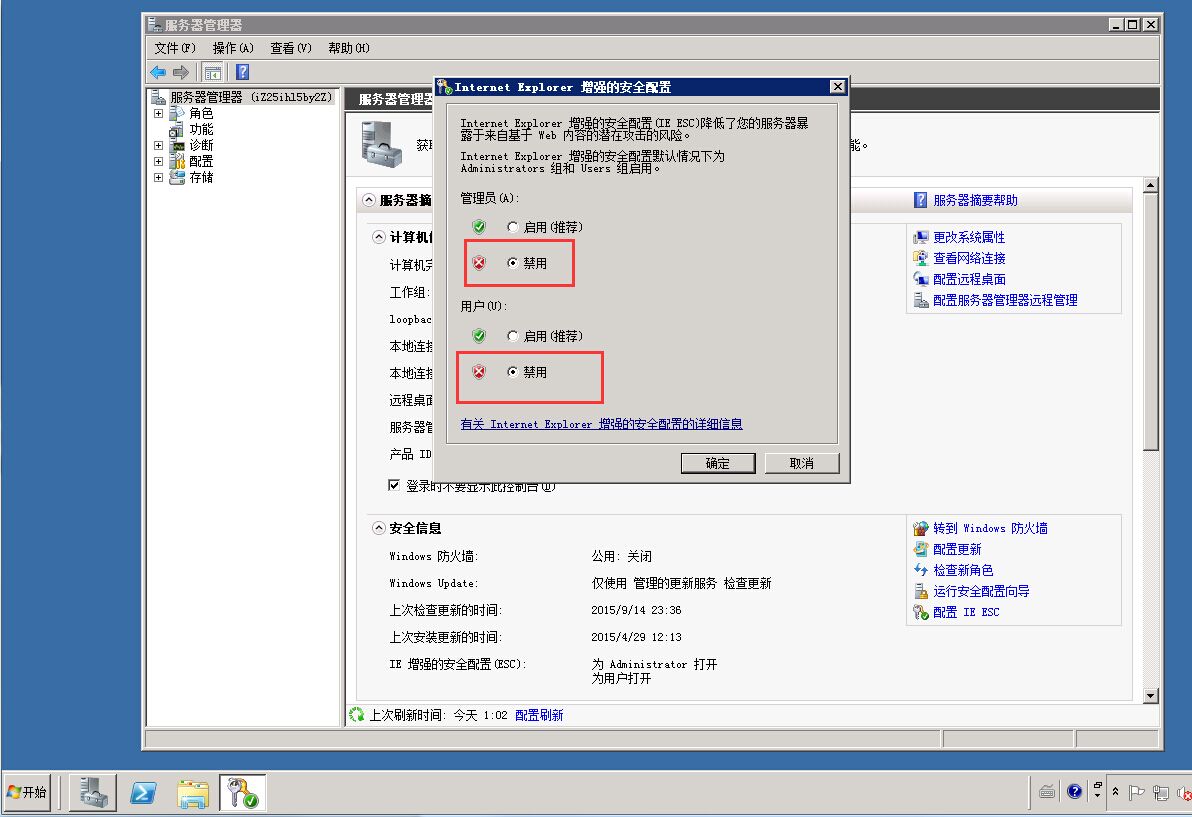Viewport: 1192px width, 817px height.
Task: Open the 操作(A) menu
Action: [233, 48]
